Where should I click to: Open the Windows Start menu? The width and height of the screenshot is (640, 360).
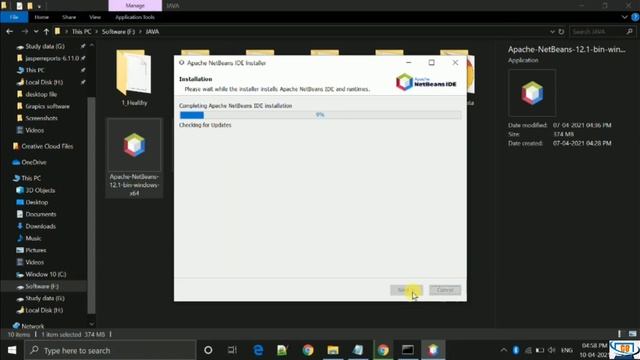pyautogui.click(x=12, y=350)
